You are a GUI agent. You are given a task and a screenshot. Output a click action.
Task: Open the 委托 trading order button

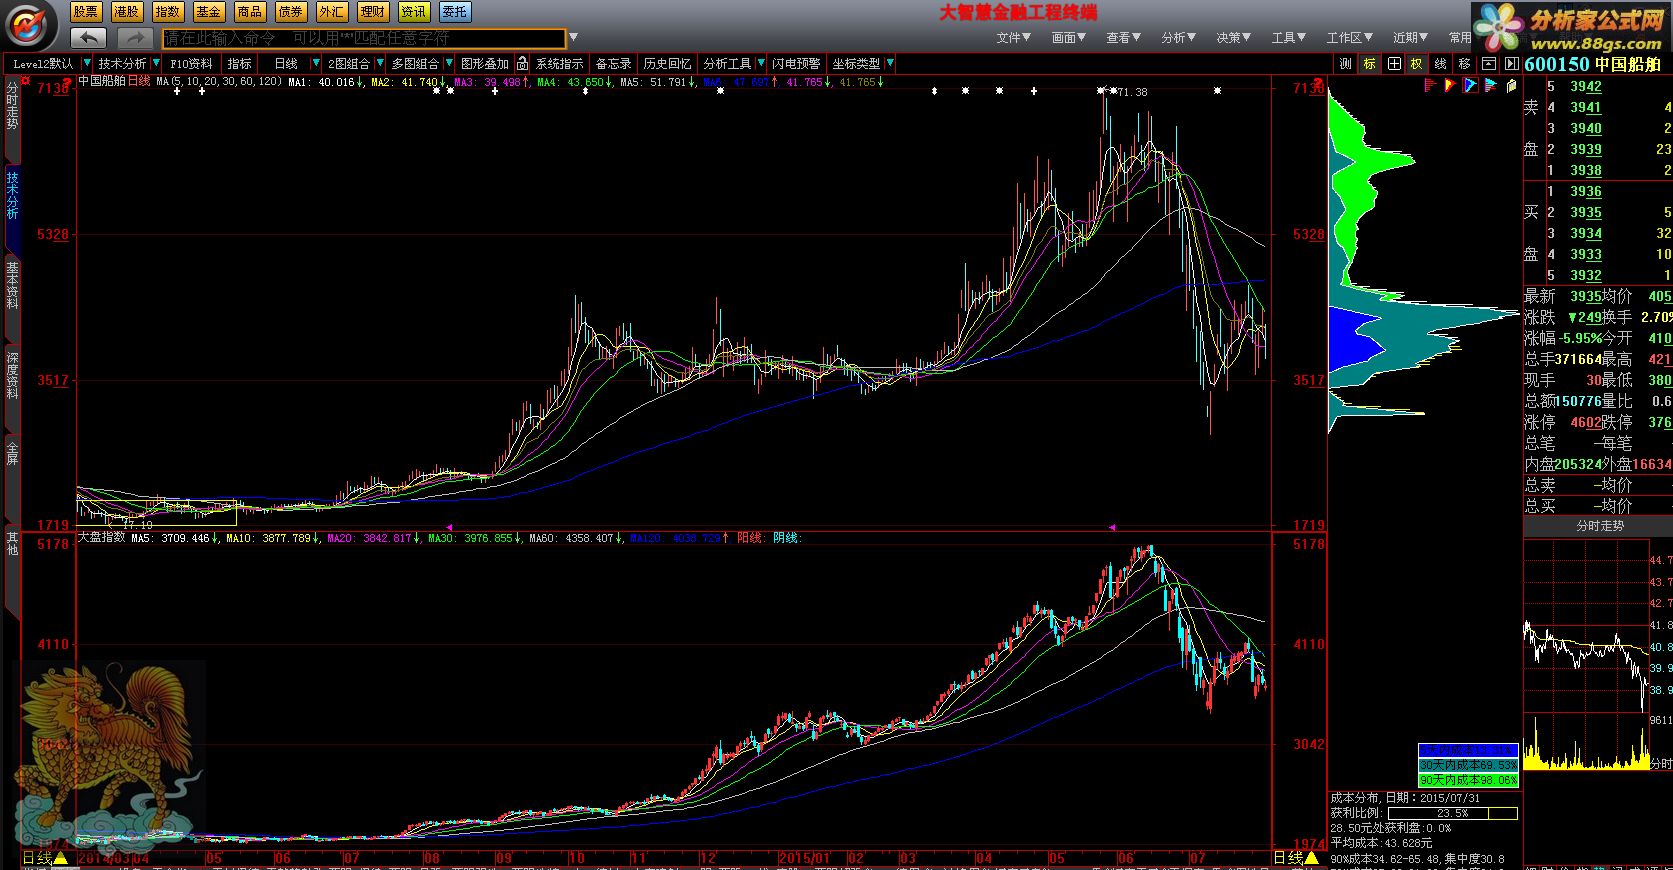click(455, 12)
